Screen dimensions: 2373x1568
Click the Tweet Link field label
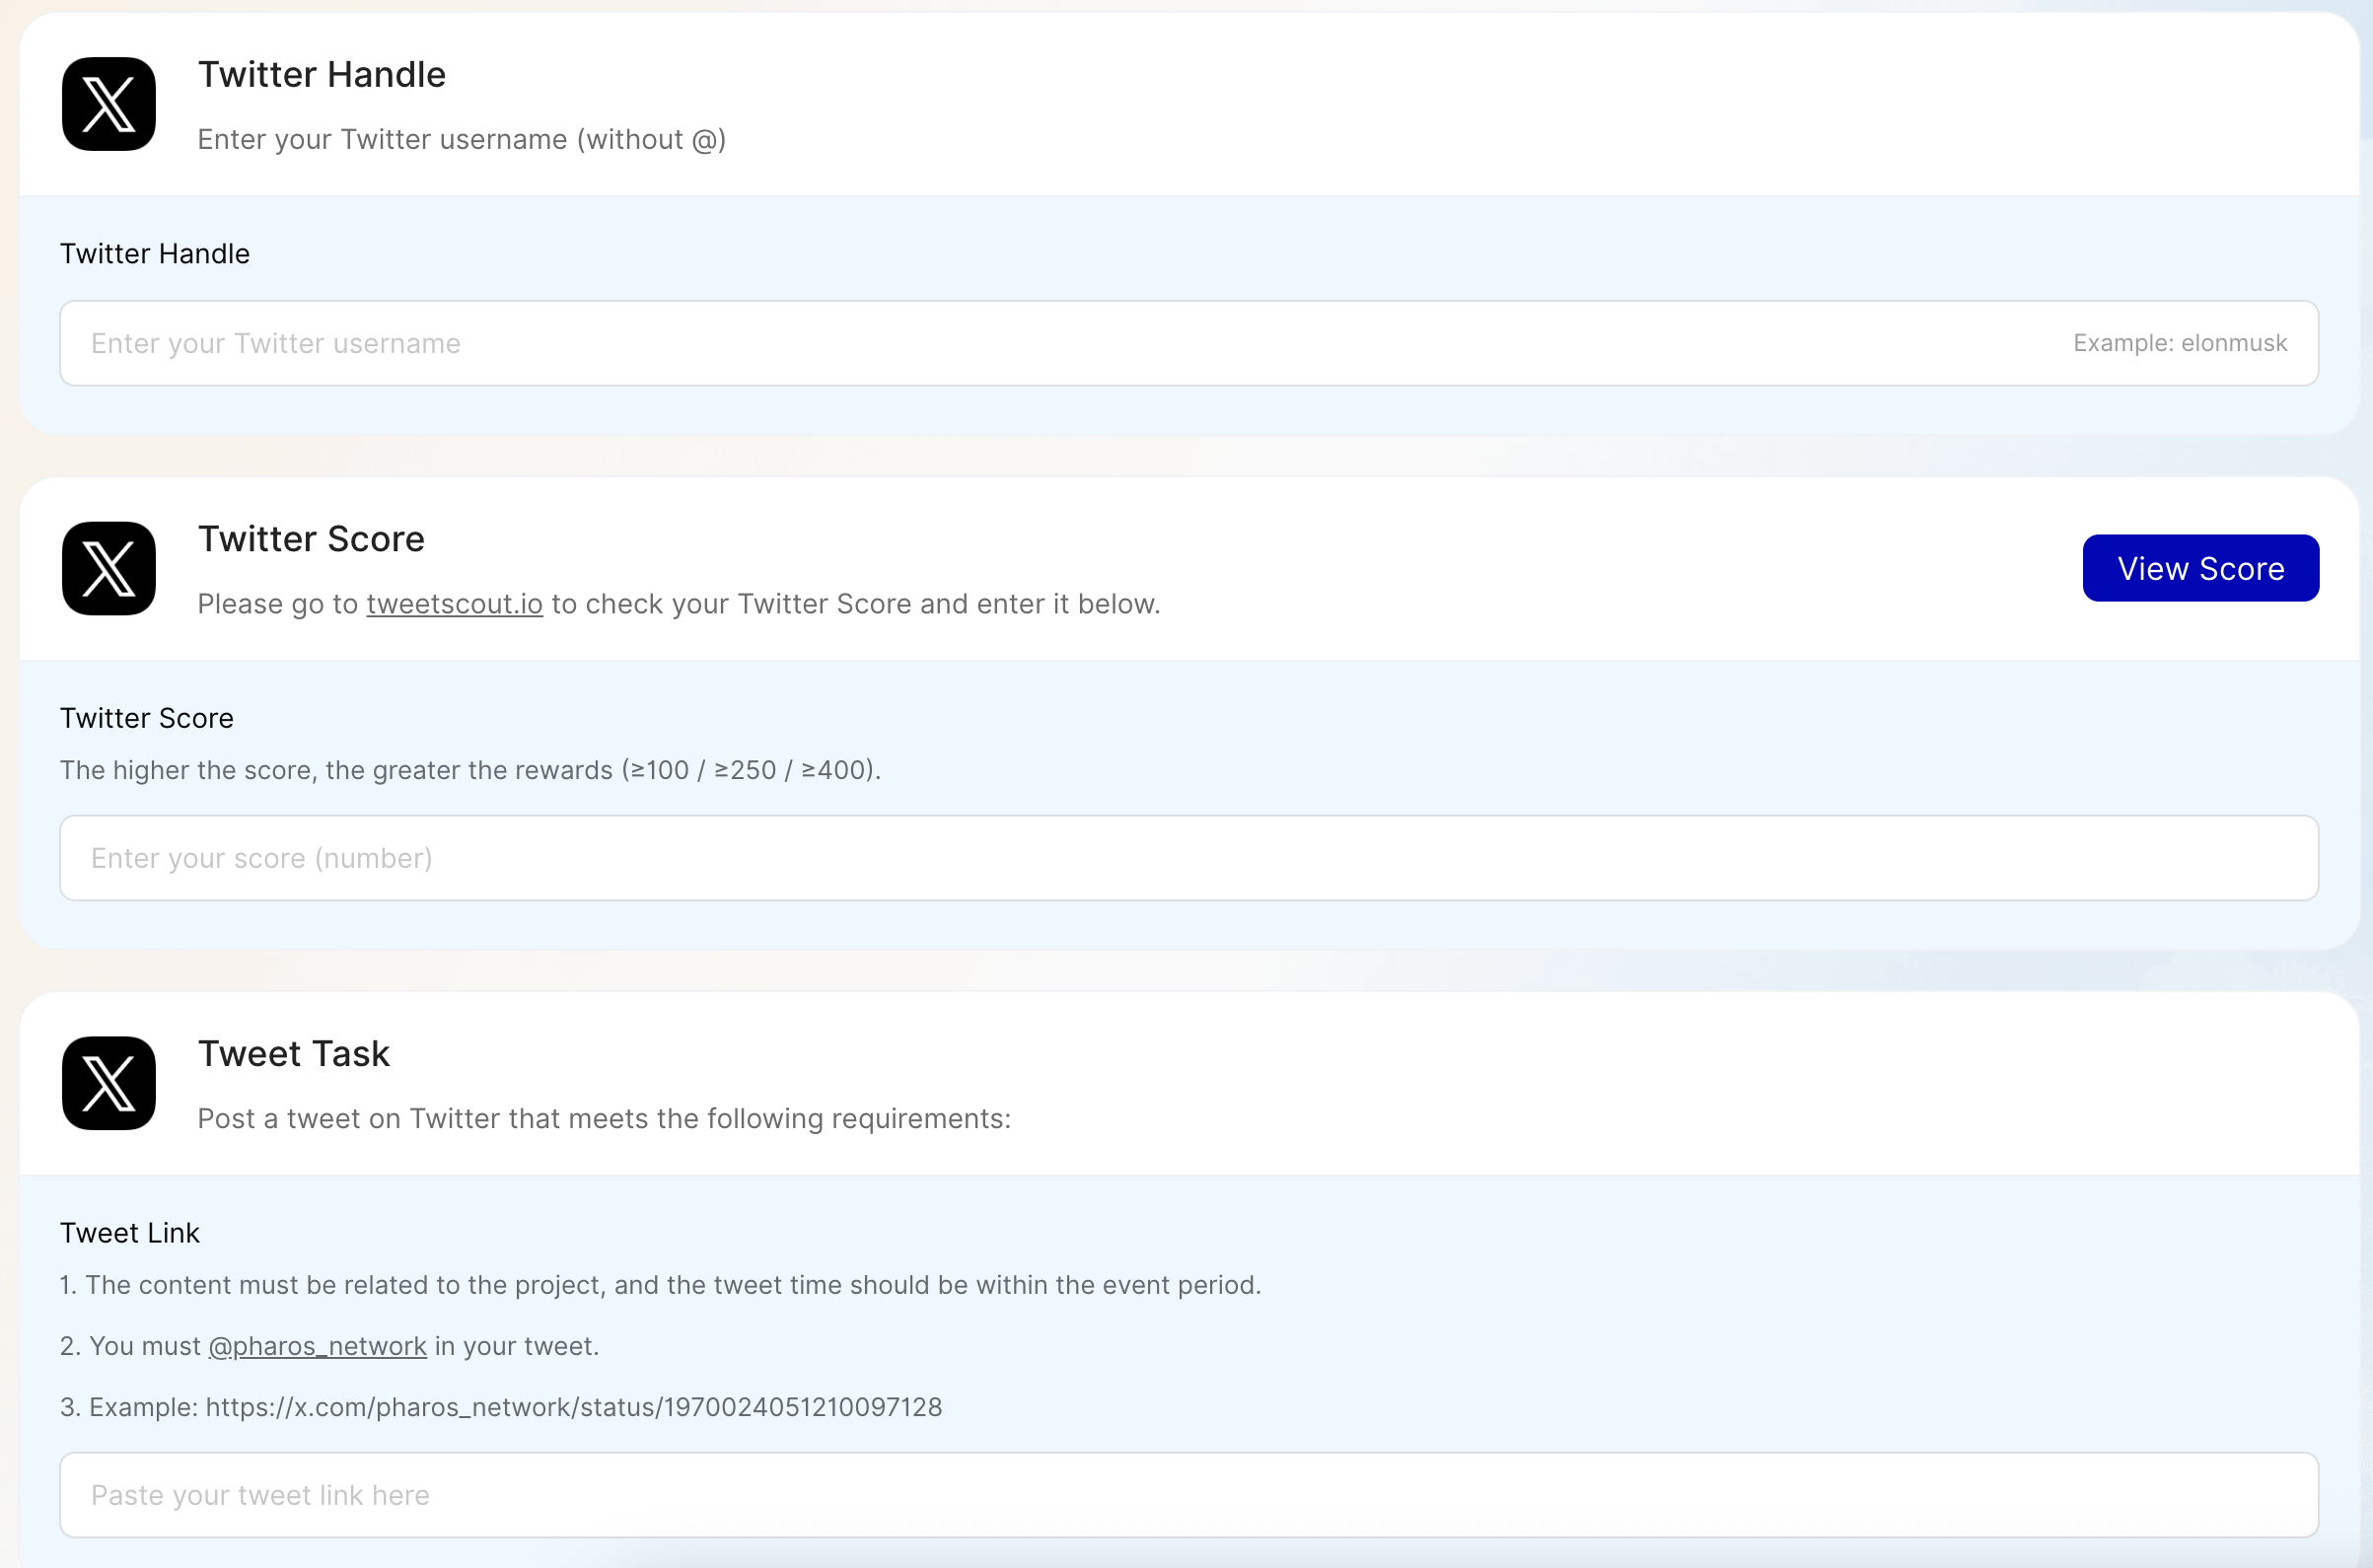[x=130, y=1233]
